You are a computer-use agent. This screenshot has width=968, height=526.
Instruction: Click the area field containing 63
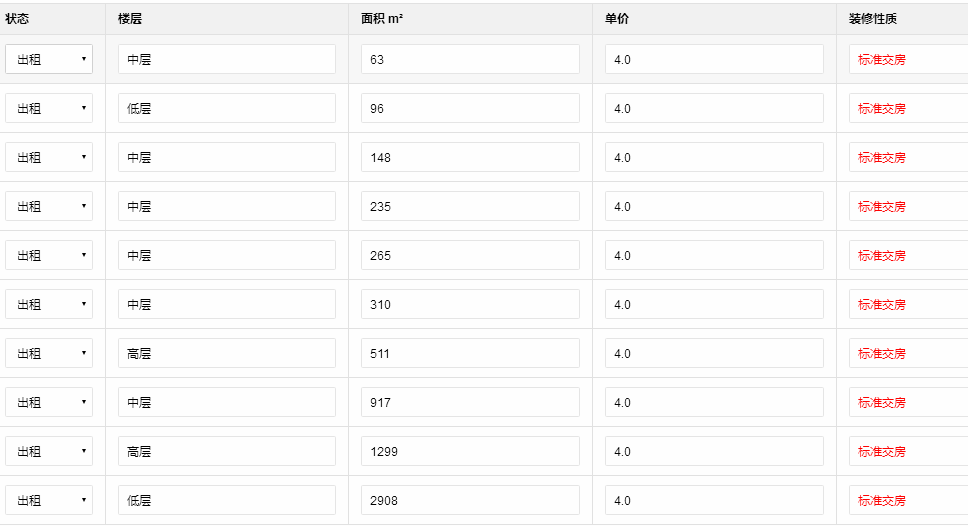470,60
